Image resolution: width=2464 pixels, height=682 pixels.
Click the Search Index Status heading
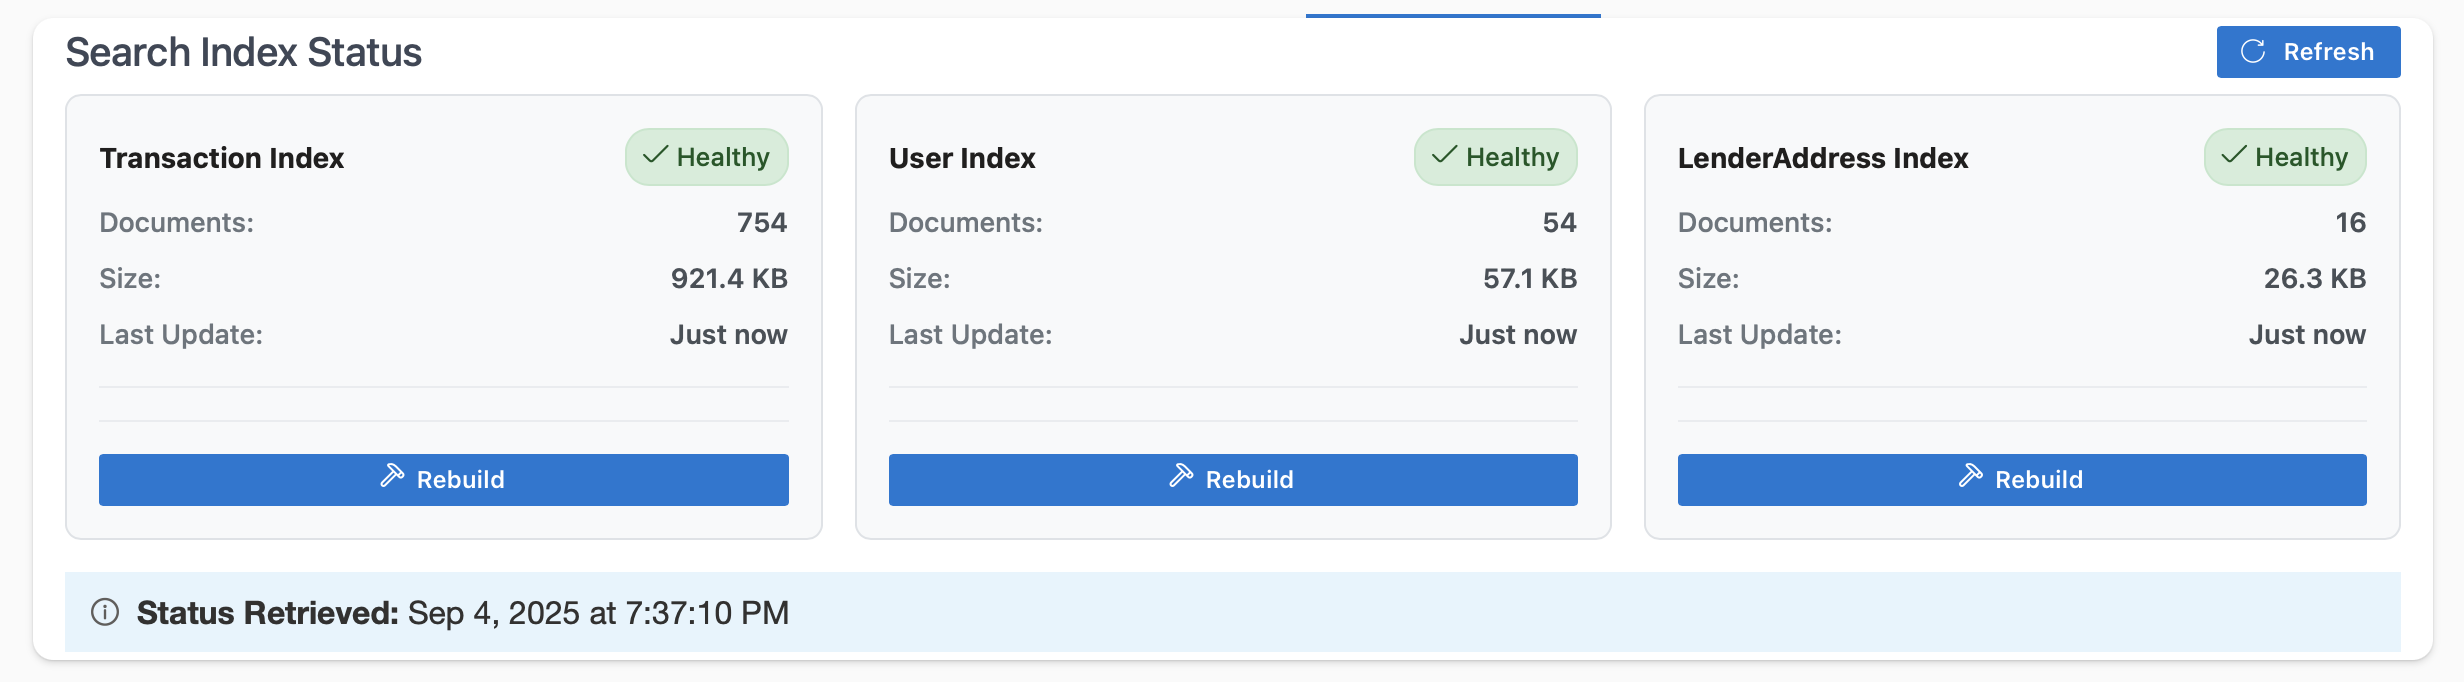tap(244, 52)
